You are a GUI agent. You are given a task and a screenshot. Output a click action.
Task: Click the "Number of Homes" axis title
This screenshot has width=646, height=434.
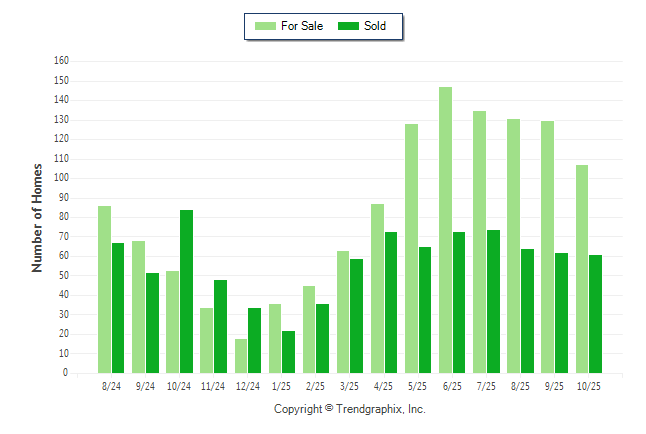click(x=37, y=217)
